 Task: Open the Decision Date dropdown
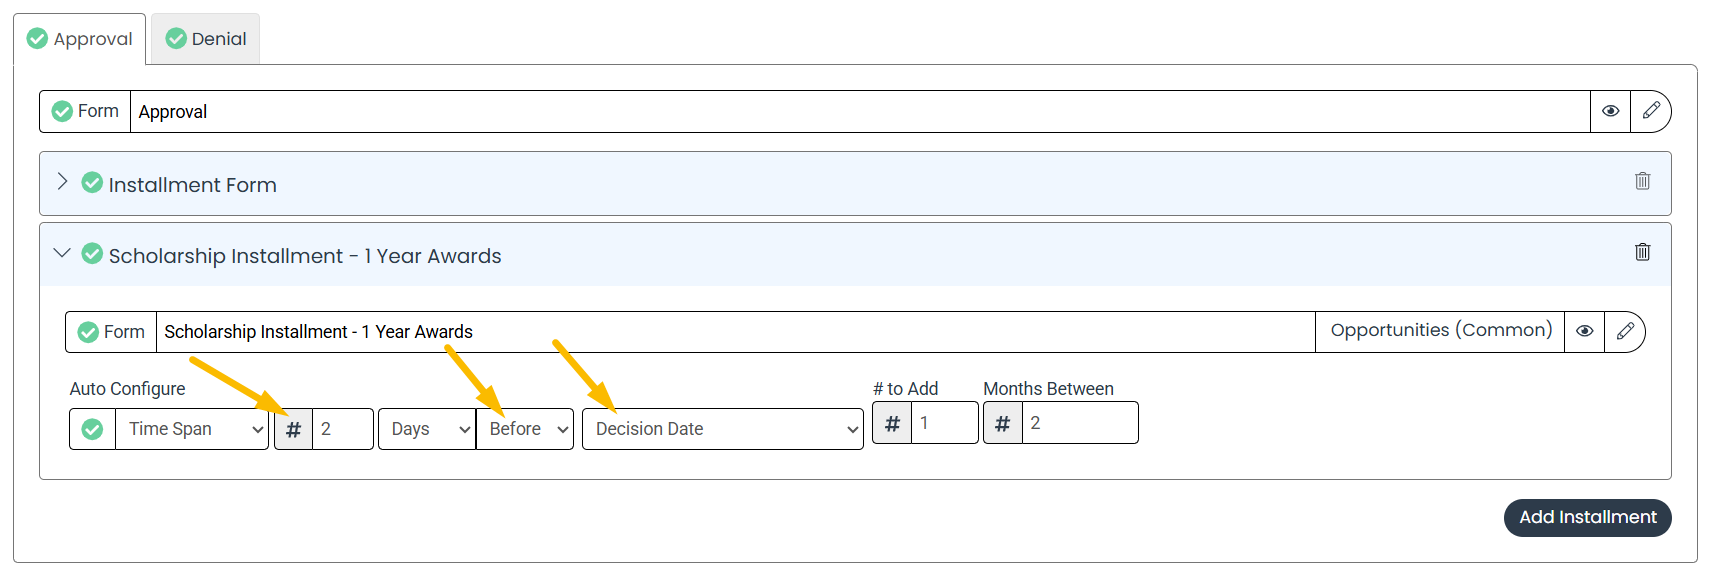[723, 429]
